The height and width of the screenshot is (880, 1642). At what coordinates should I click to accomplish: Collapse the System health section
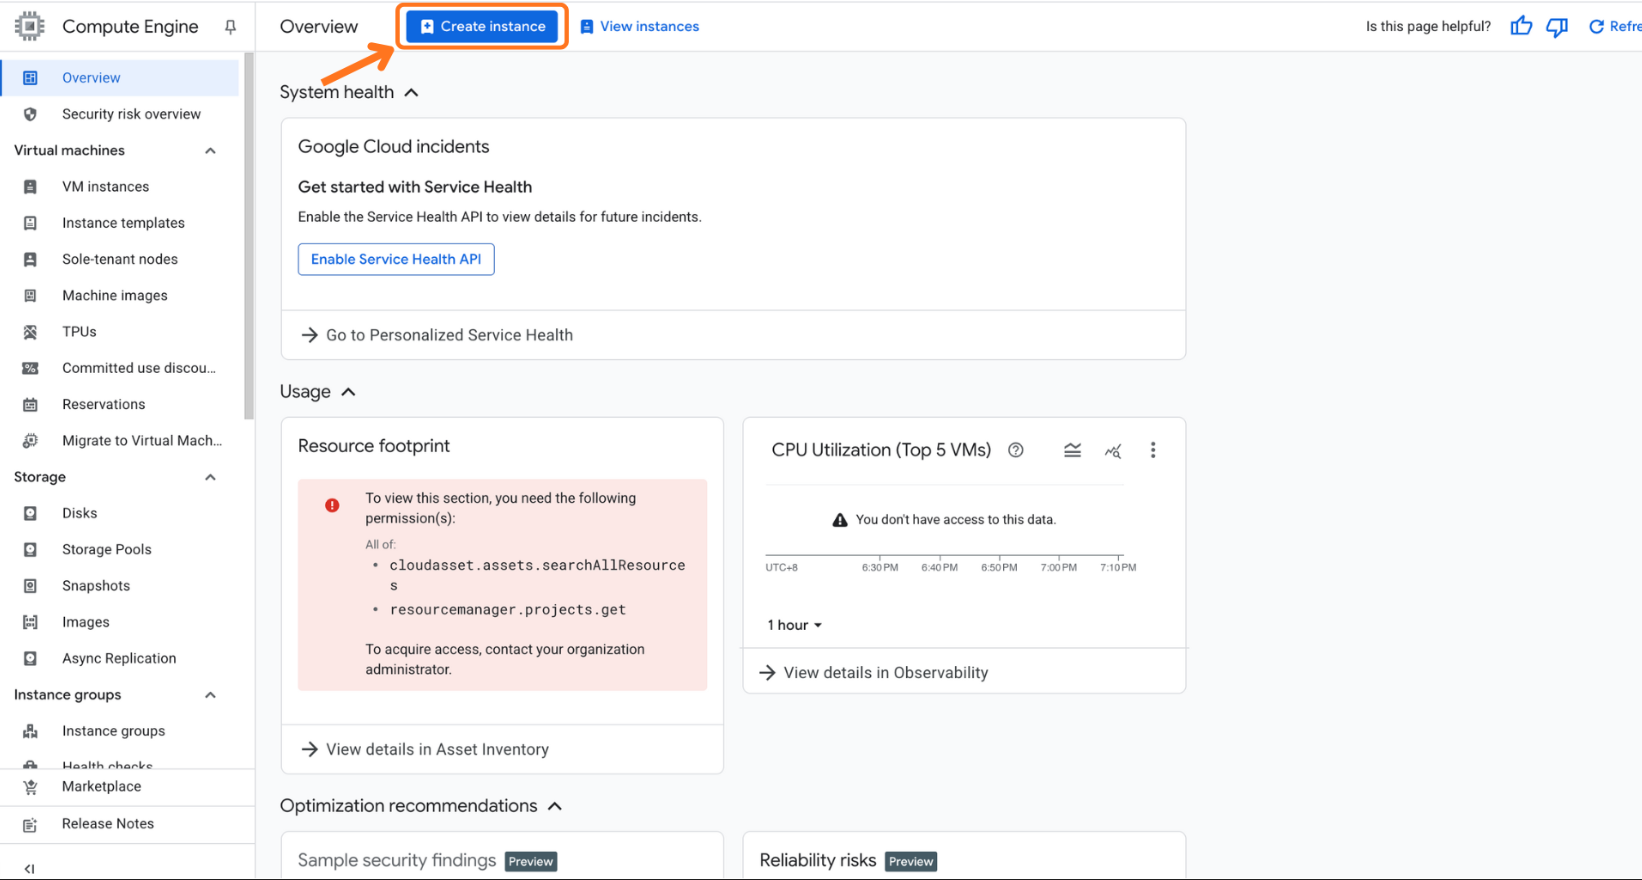(411, 92)
